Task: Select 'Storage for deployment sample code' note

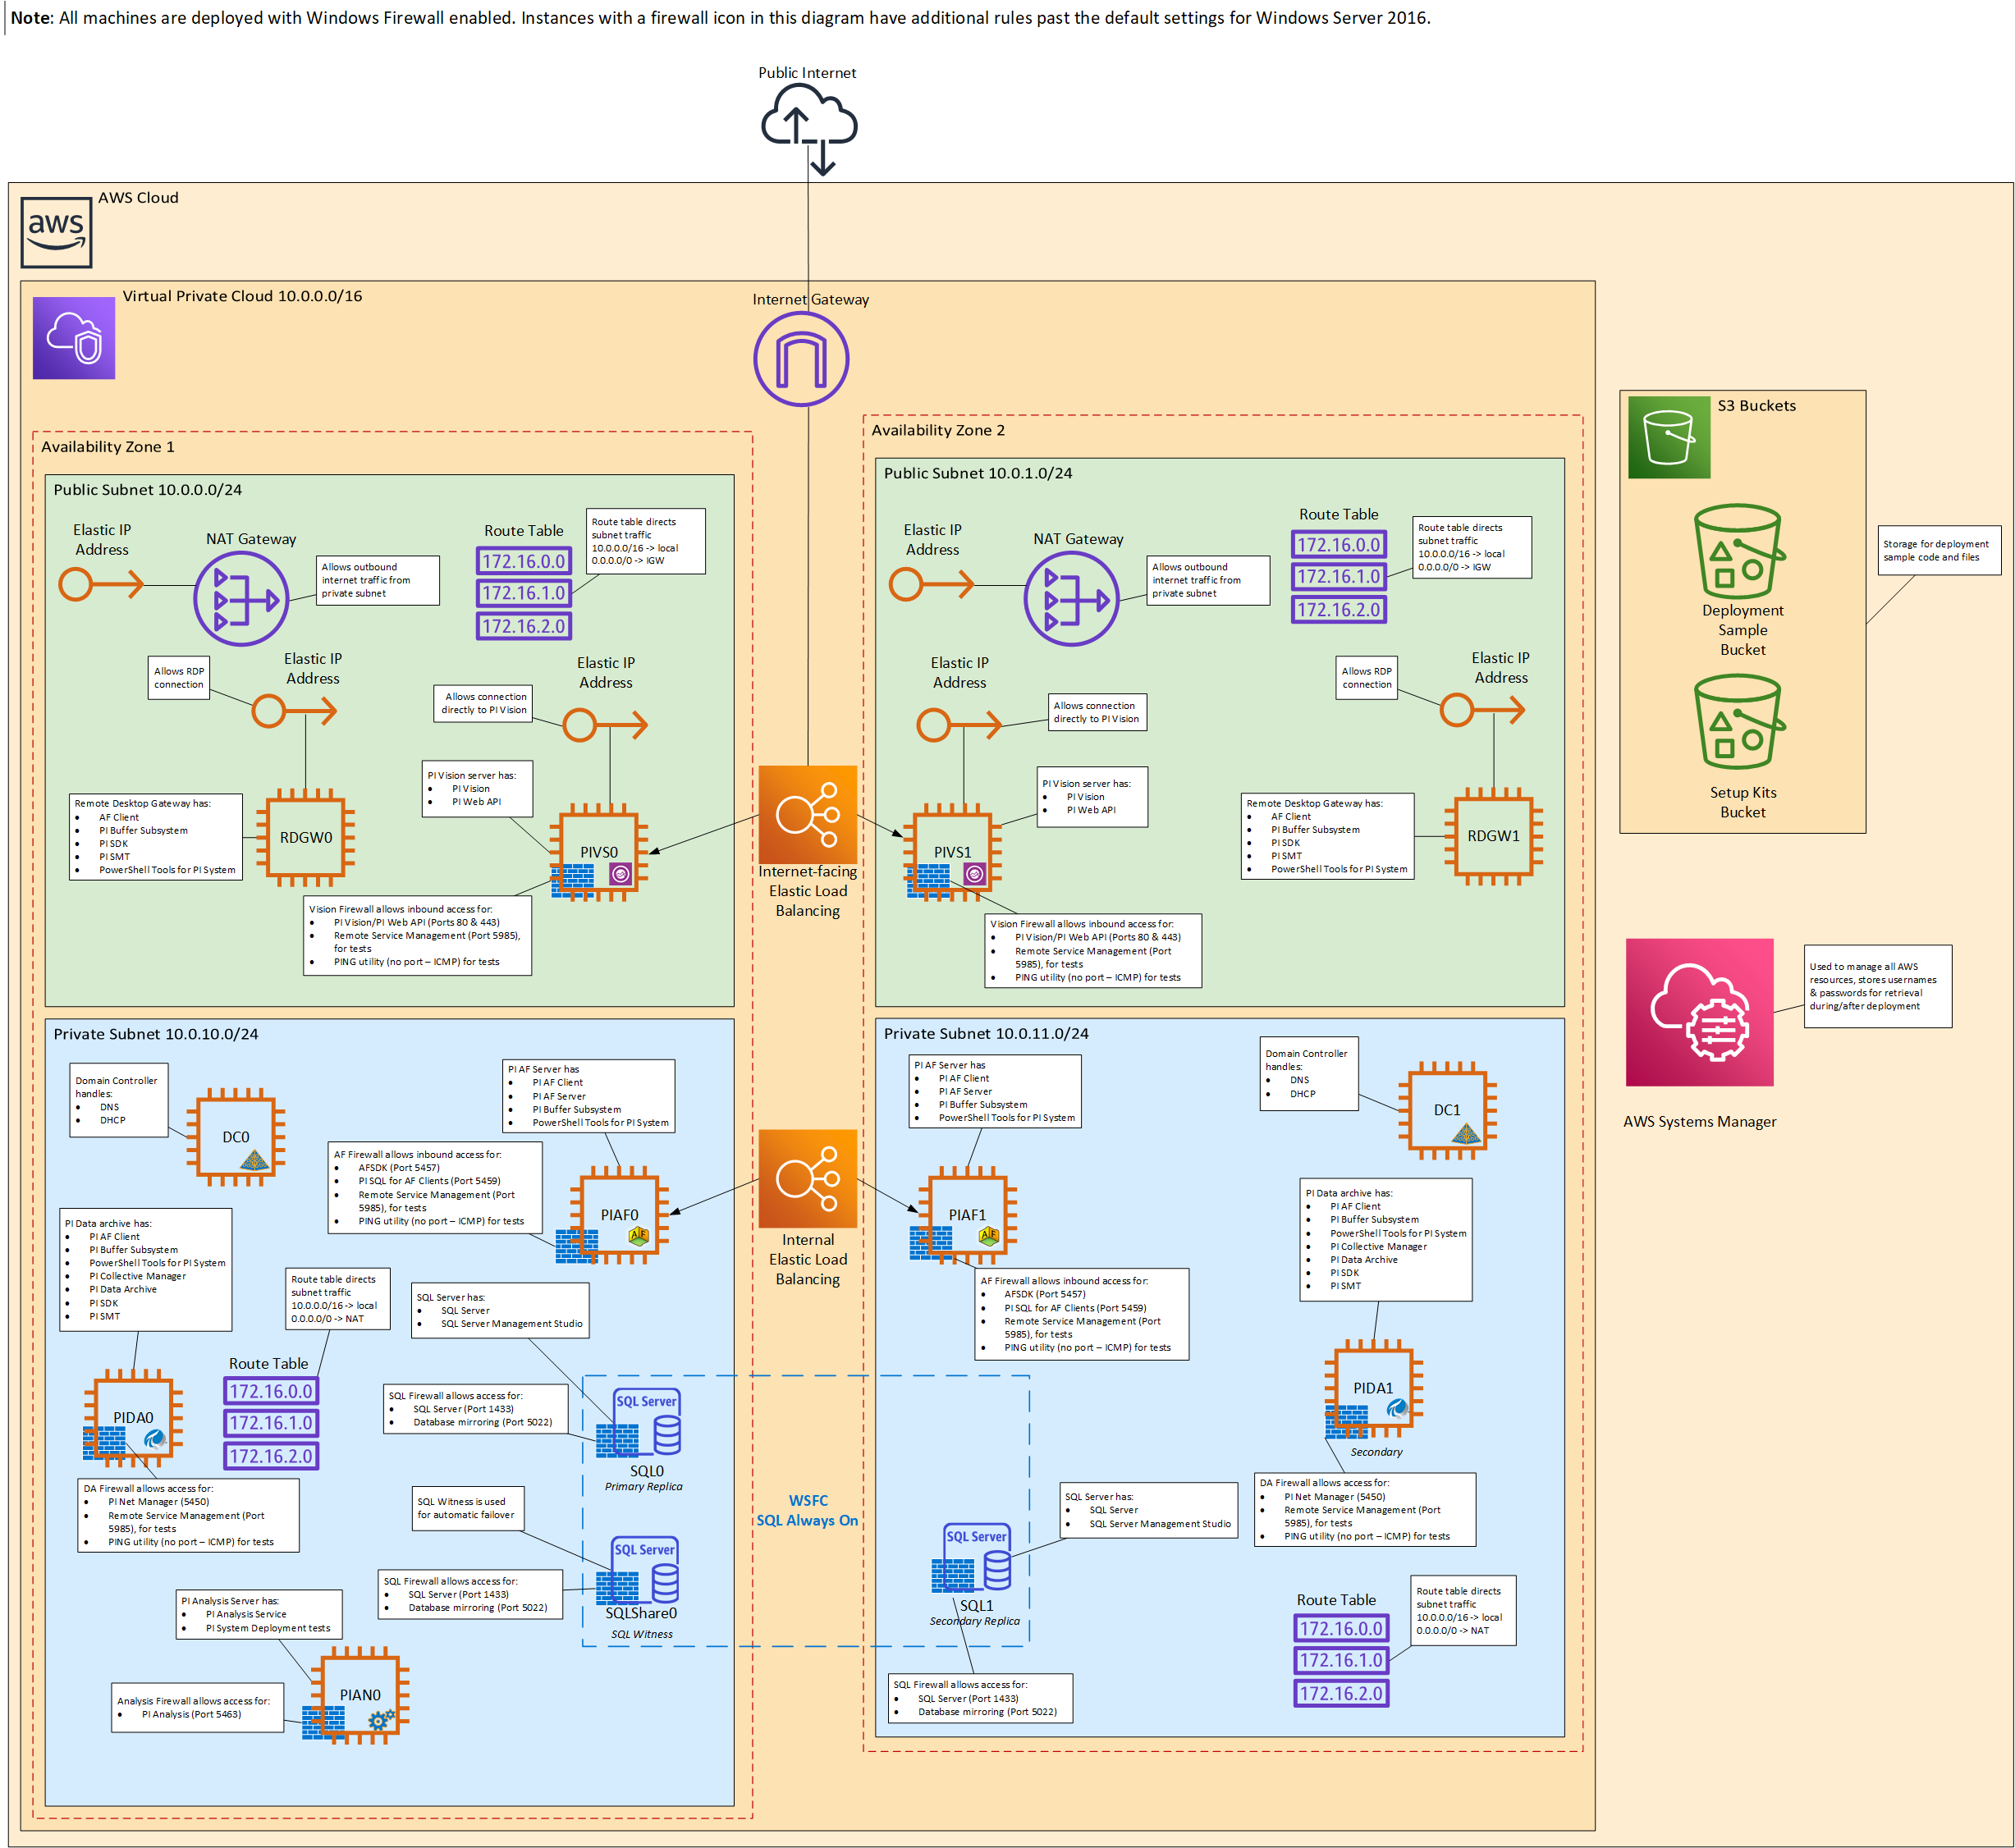Action: point(1939,550)
